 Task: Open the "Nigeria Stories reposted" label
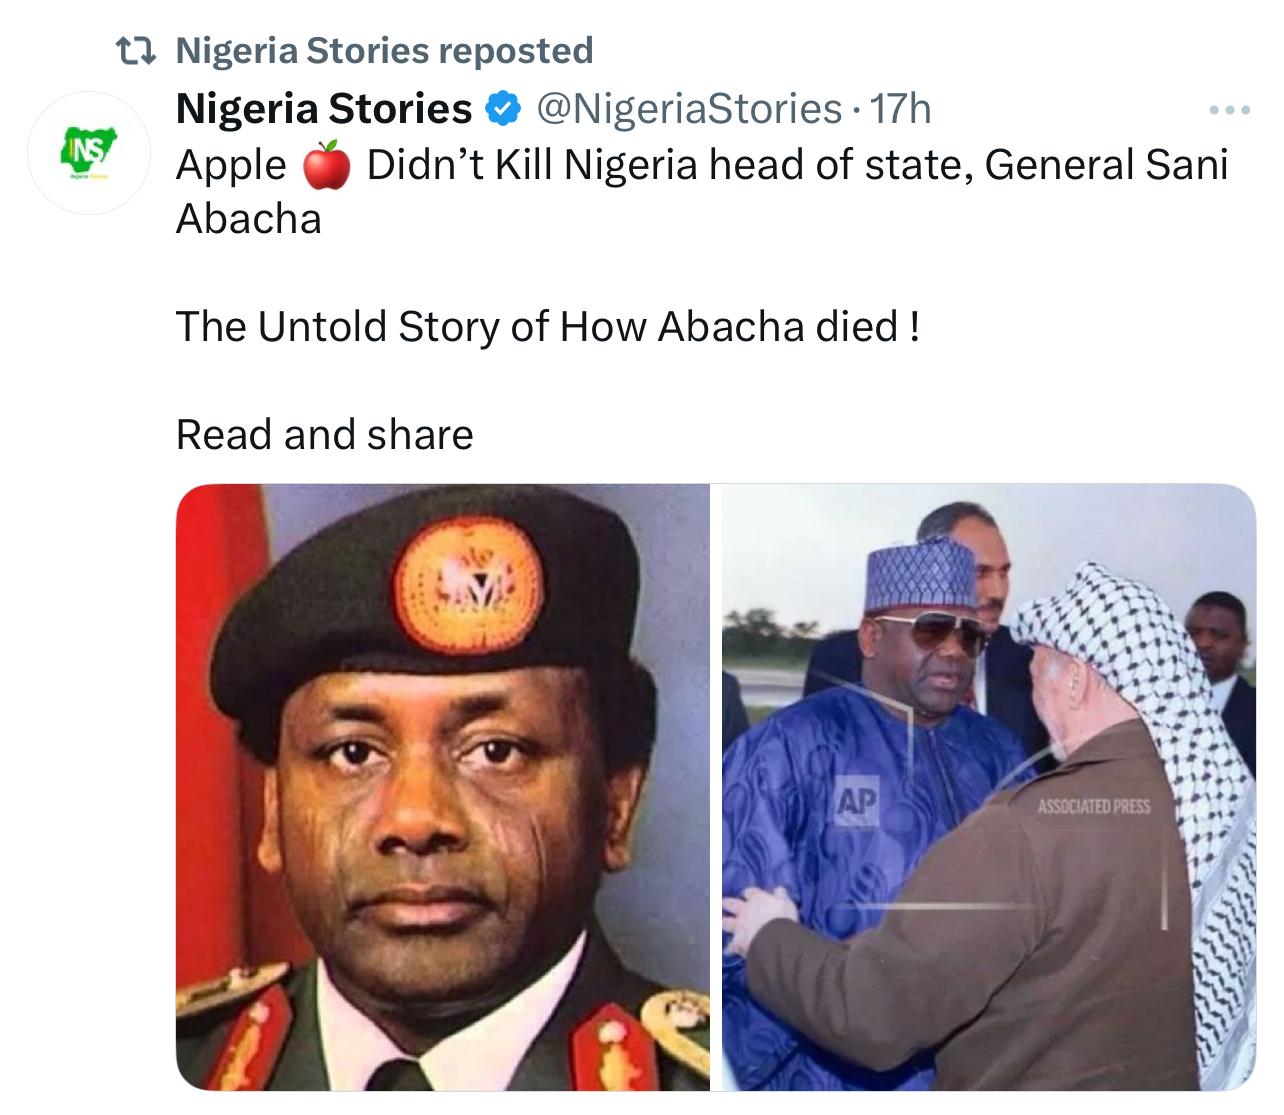(x=384, y=50)
